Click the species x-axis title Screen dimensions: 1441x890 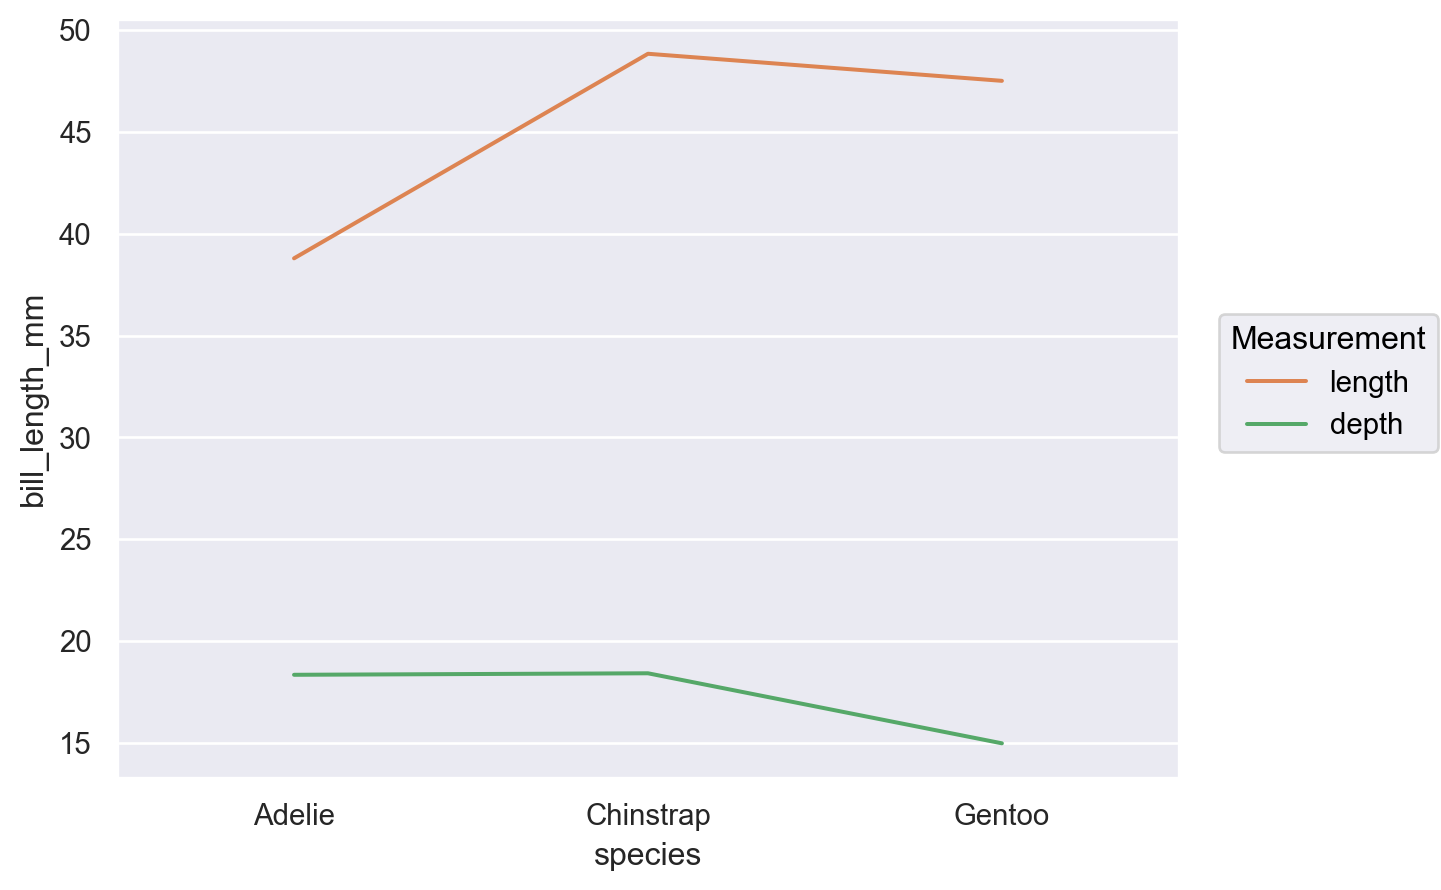[x=647, y=855]
